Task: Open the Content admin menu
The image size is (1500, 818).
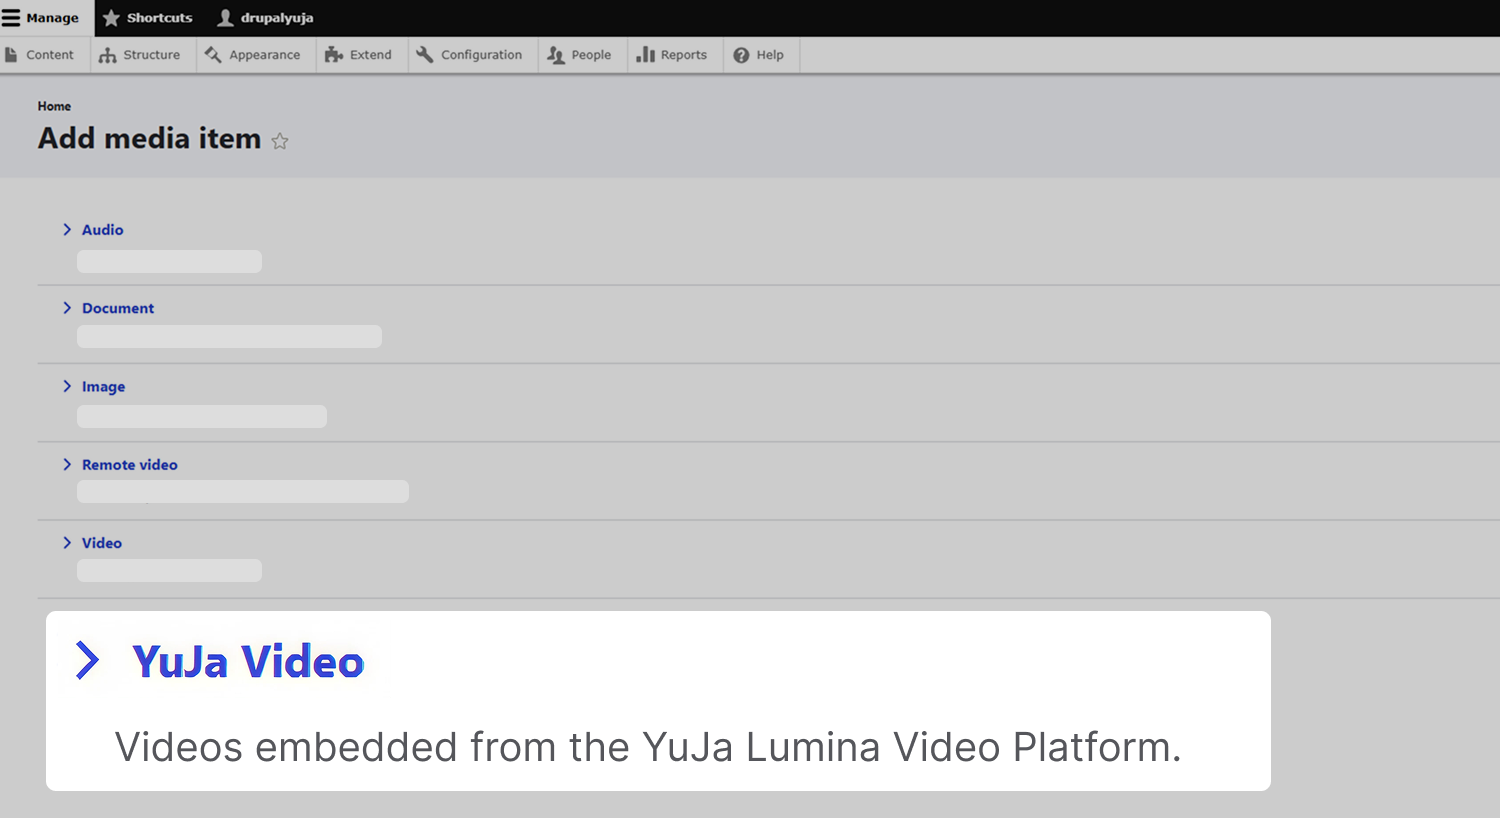Action: coord(40,55)
